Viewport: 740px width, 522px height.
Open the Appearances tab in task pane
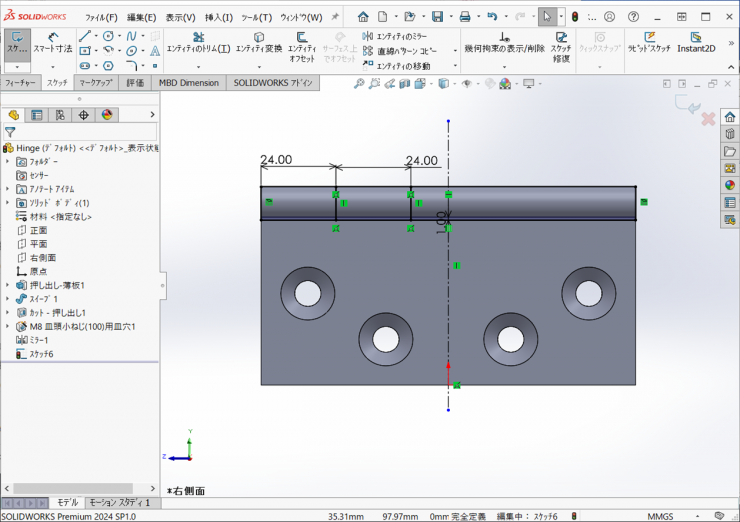pyautogui.click(x=729, y=184)
